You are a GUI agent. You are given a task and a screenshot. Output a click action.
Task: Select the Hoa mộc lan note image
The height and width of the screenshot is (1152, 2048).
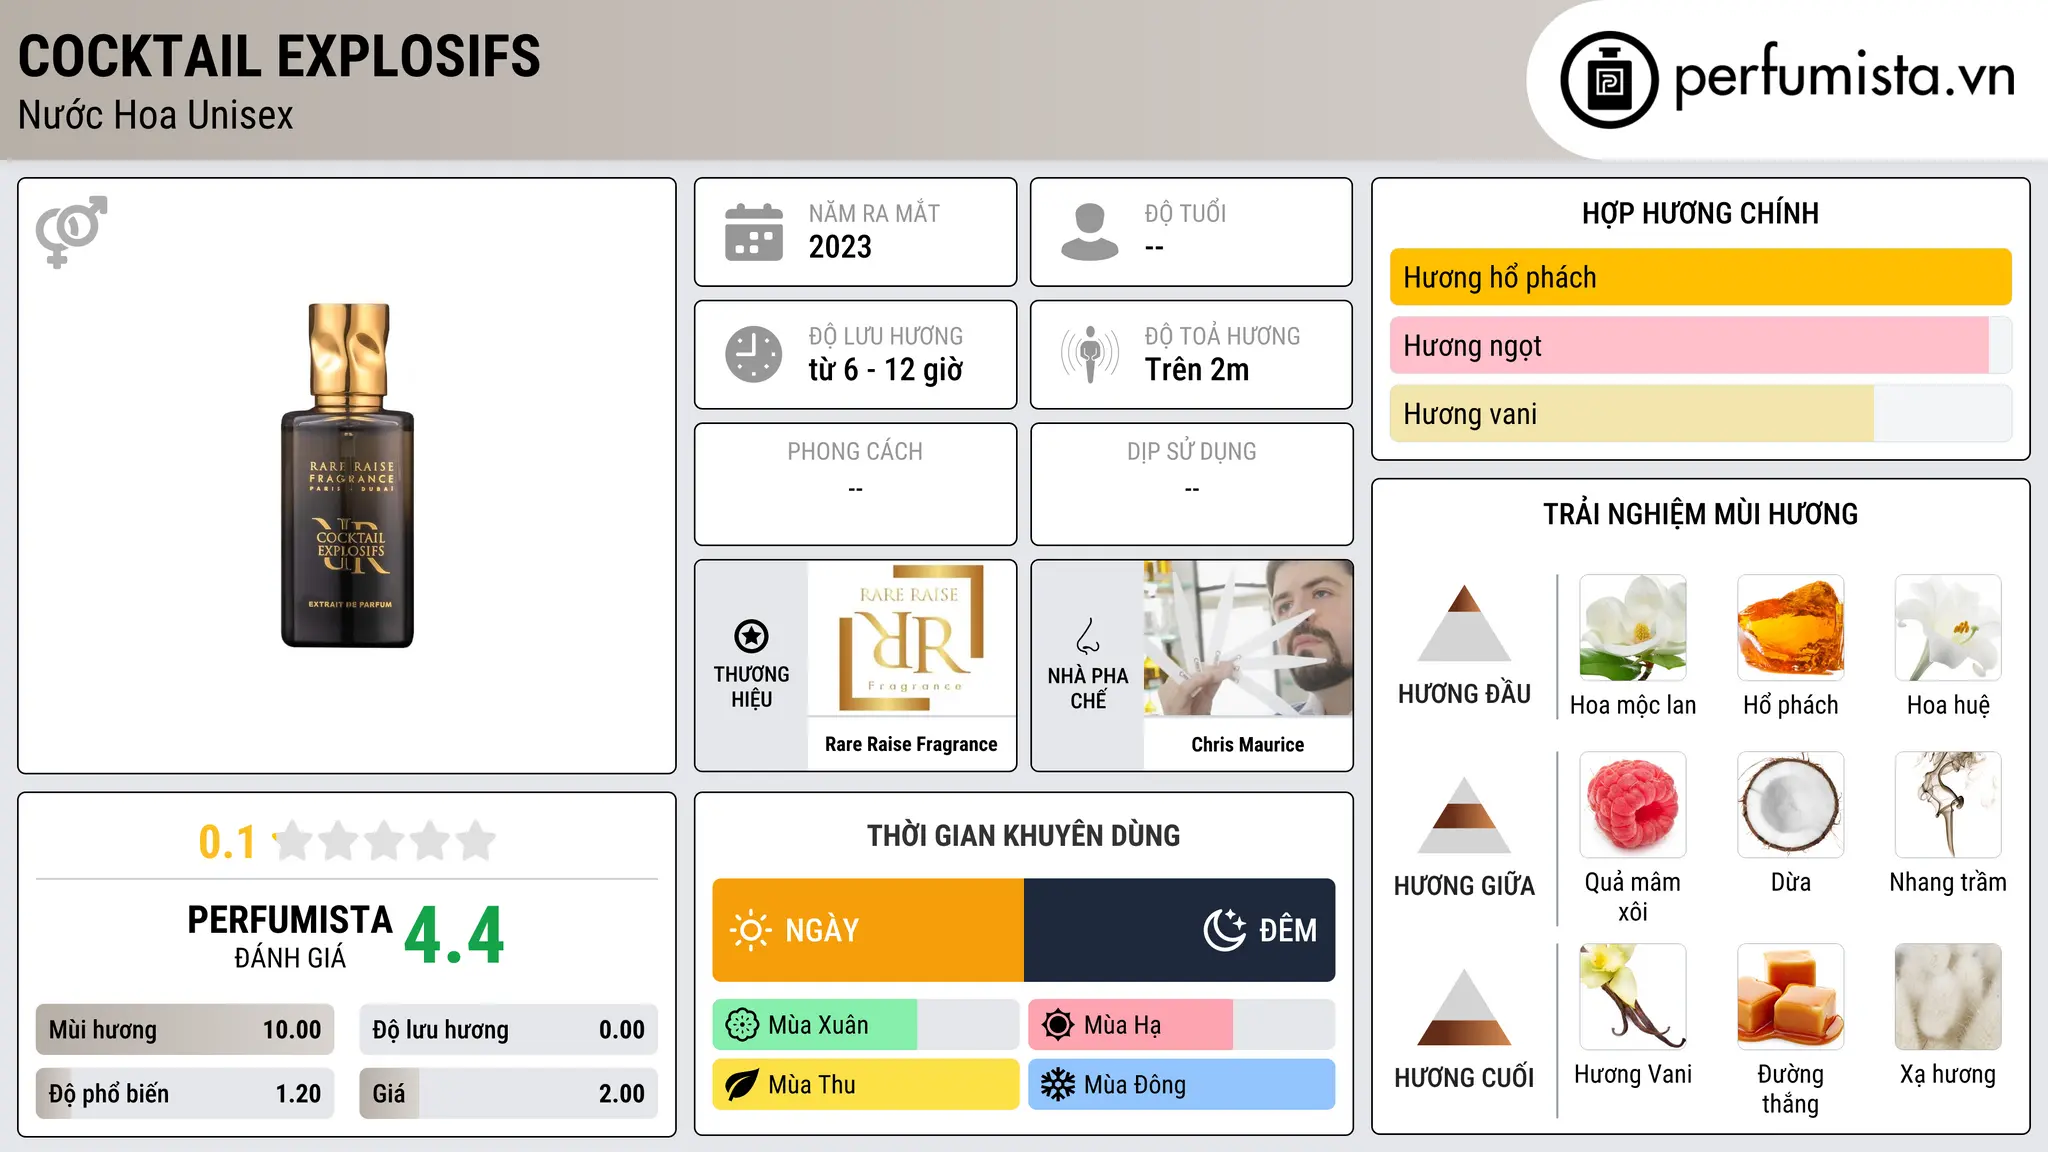coord(1633,628)
